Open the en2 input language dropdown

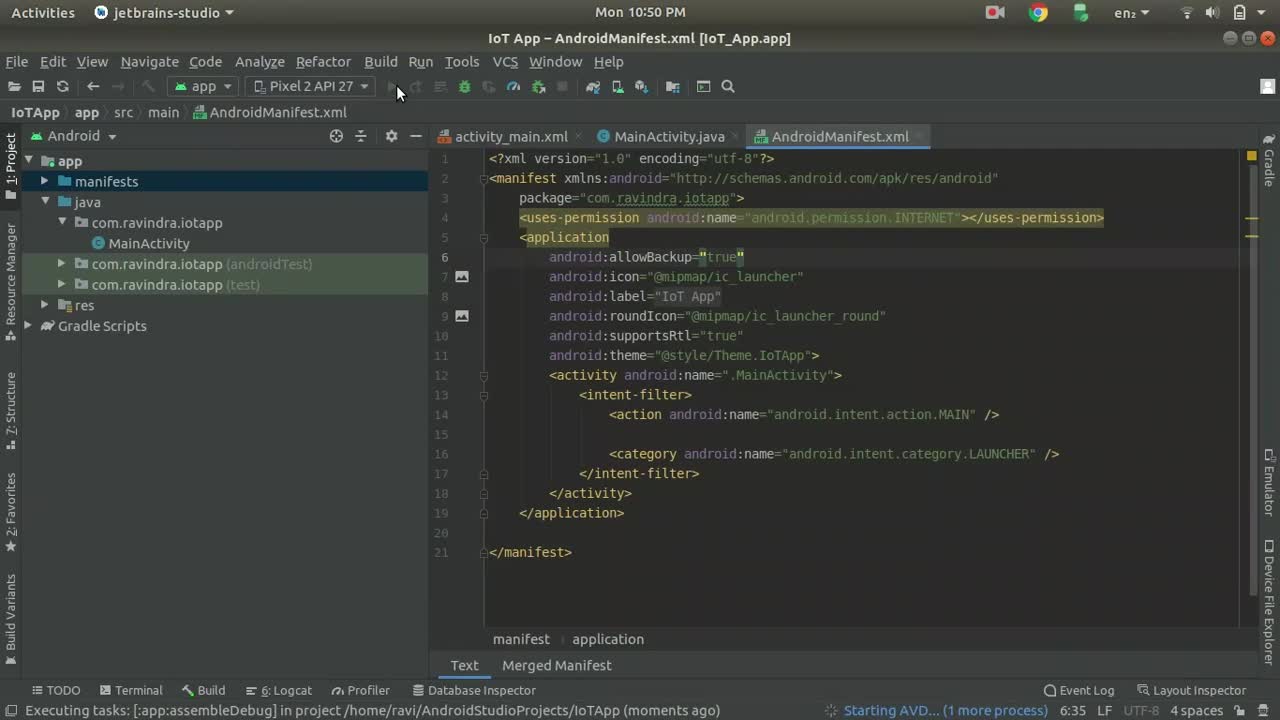[1132, 13]
